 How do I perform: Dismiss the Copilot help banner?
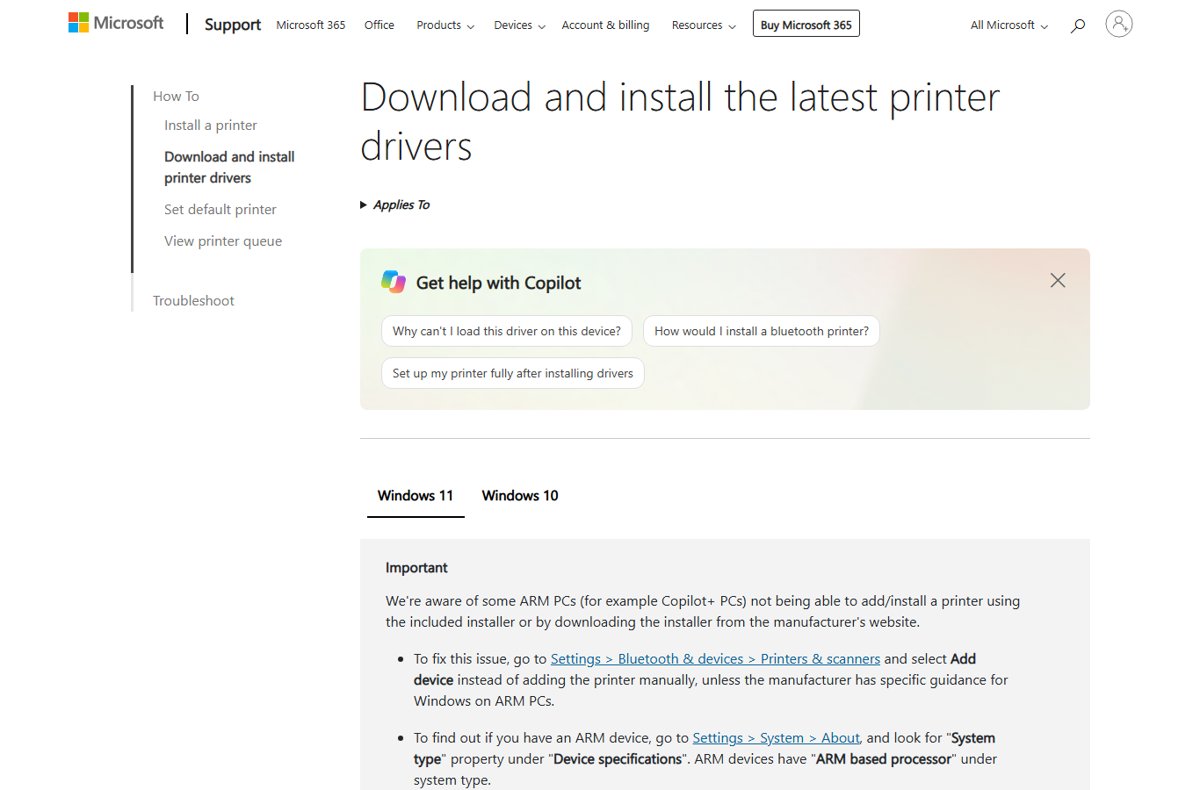[1058, 281]
